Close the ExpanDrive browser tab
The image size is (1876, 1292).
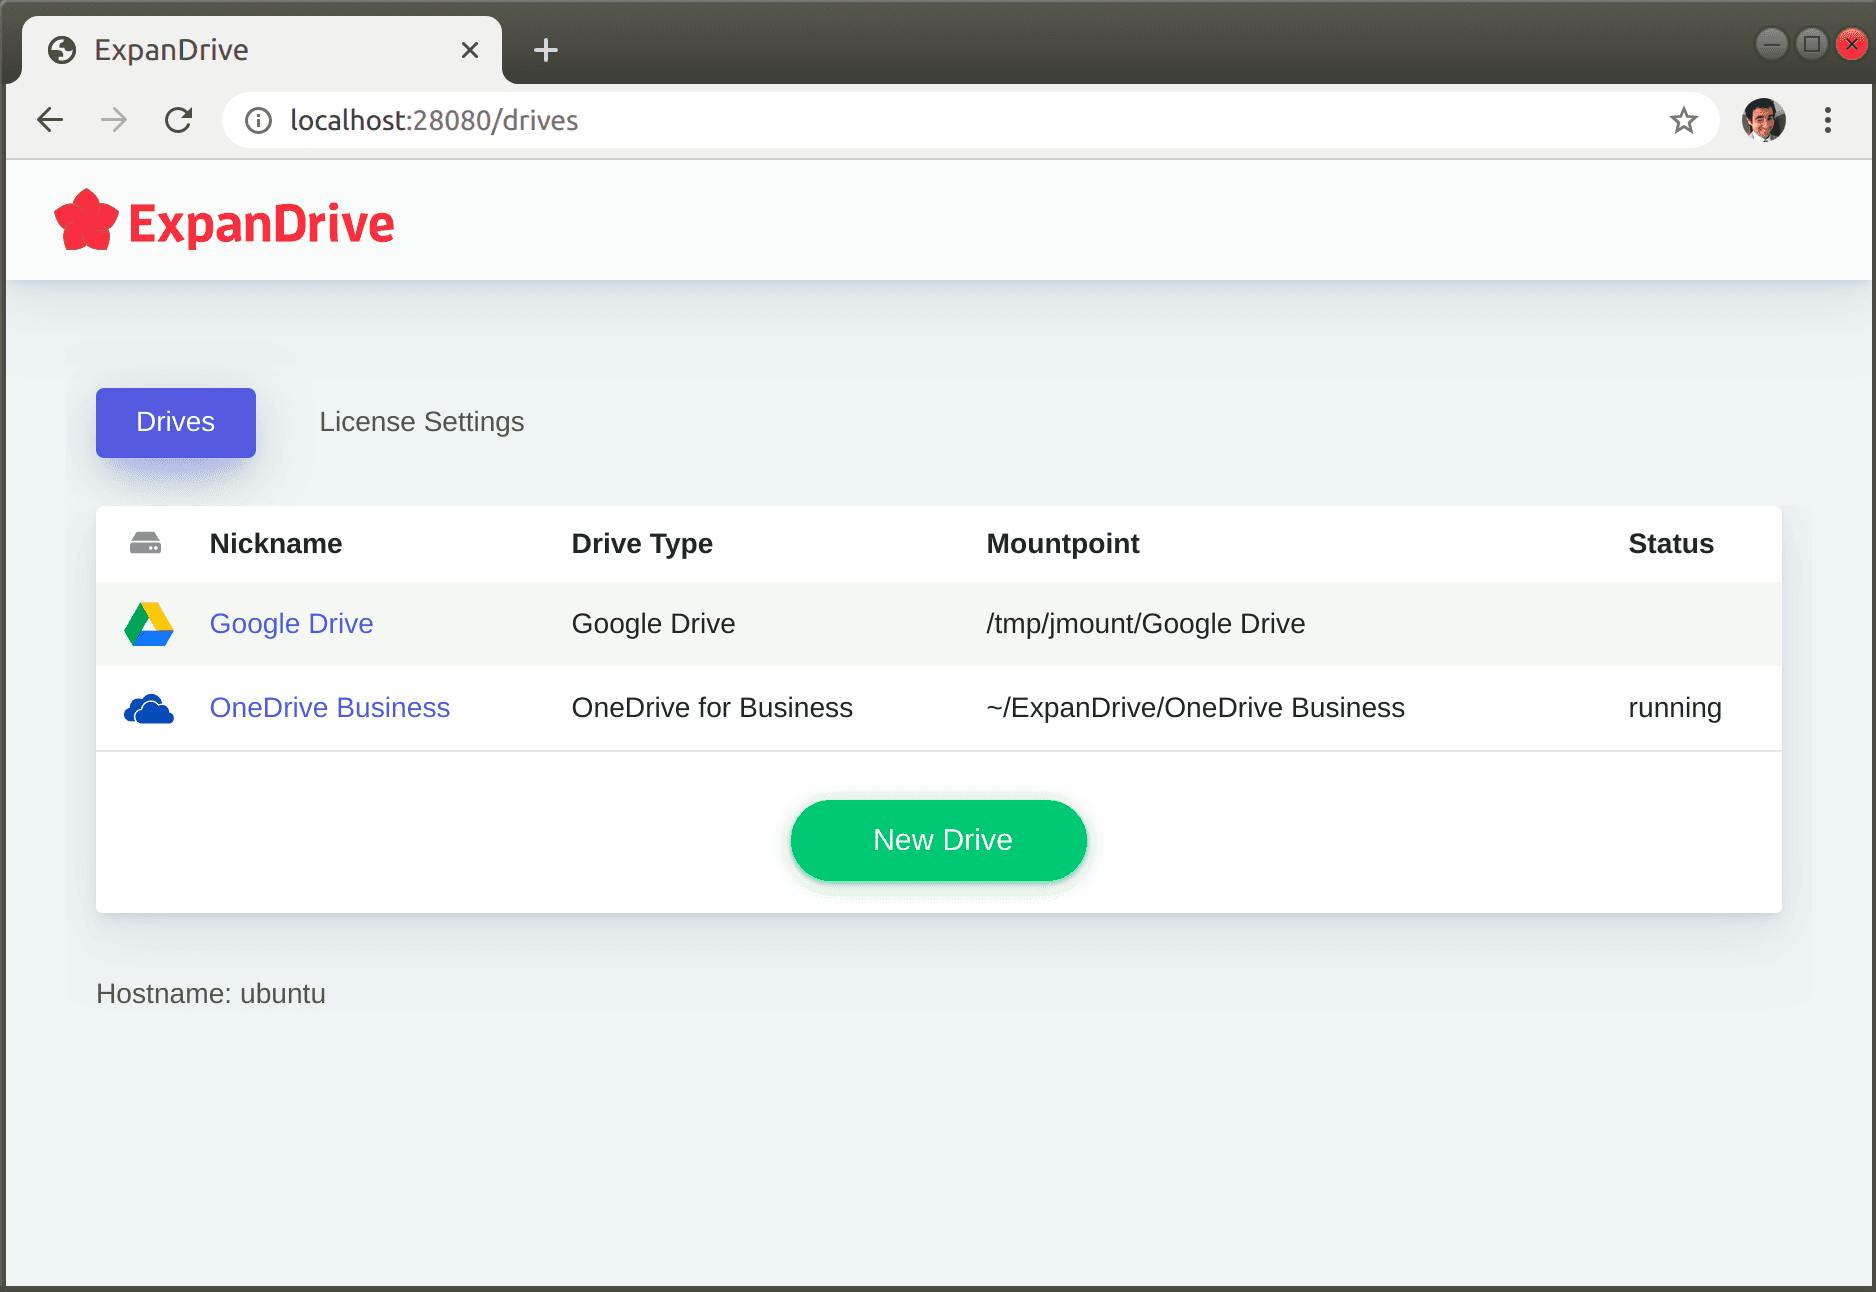(x=469, y=50)
